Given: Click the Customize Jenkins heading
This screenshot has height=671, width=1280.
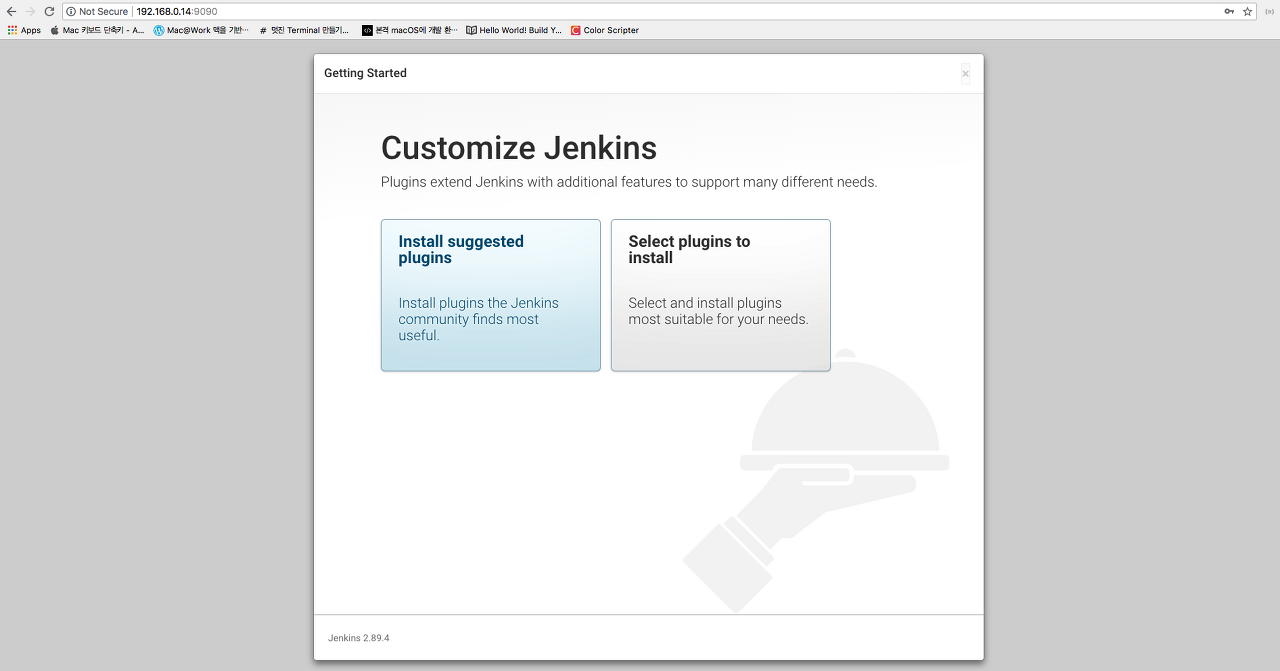Looking at the screenshot, I should (518, 148).
